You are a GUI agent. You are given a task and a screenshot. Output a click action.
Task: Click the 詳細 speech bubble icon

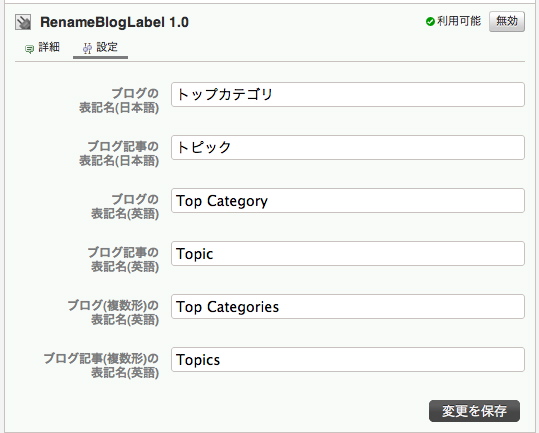pyautogui.click(x=29, y=49)
